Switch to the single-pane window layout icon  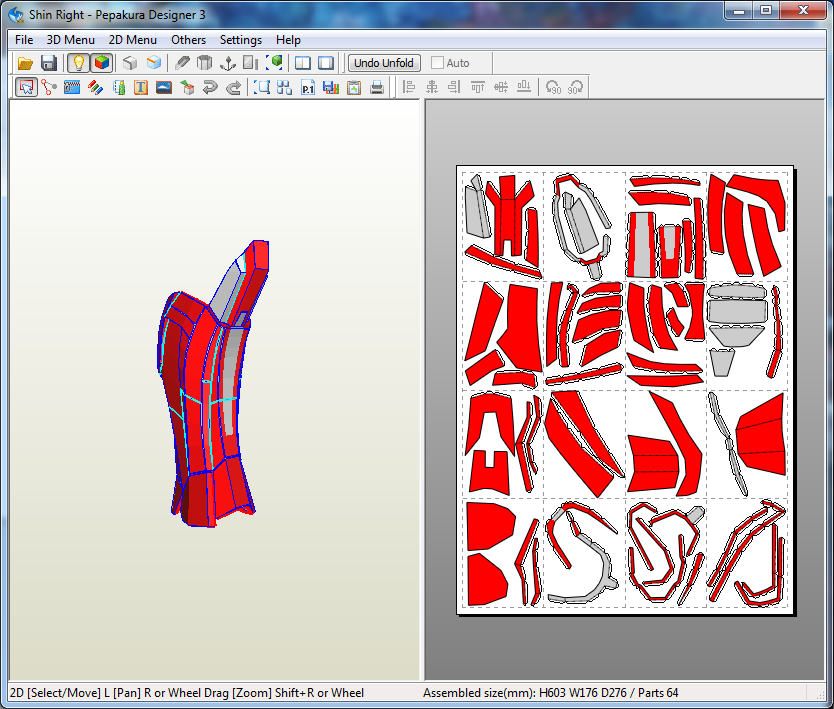326,63
